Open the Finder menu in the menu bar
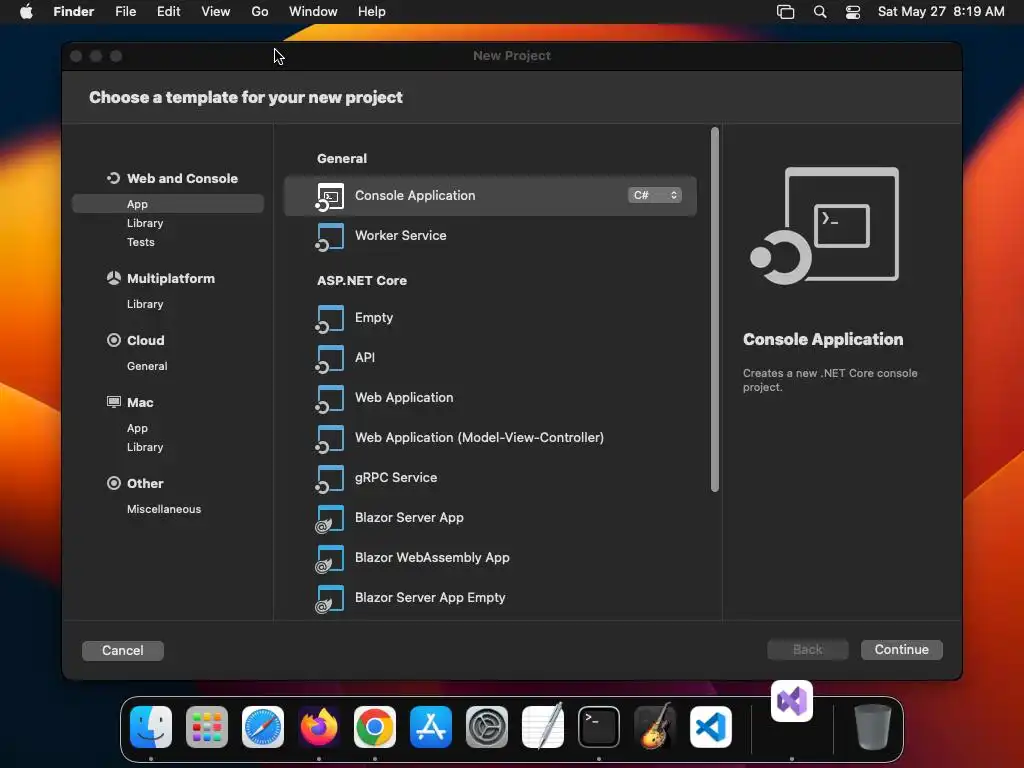This screenshot has width=1024, height=768. point(73,12)
